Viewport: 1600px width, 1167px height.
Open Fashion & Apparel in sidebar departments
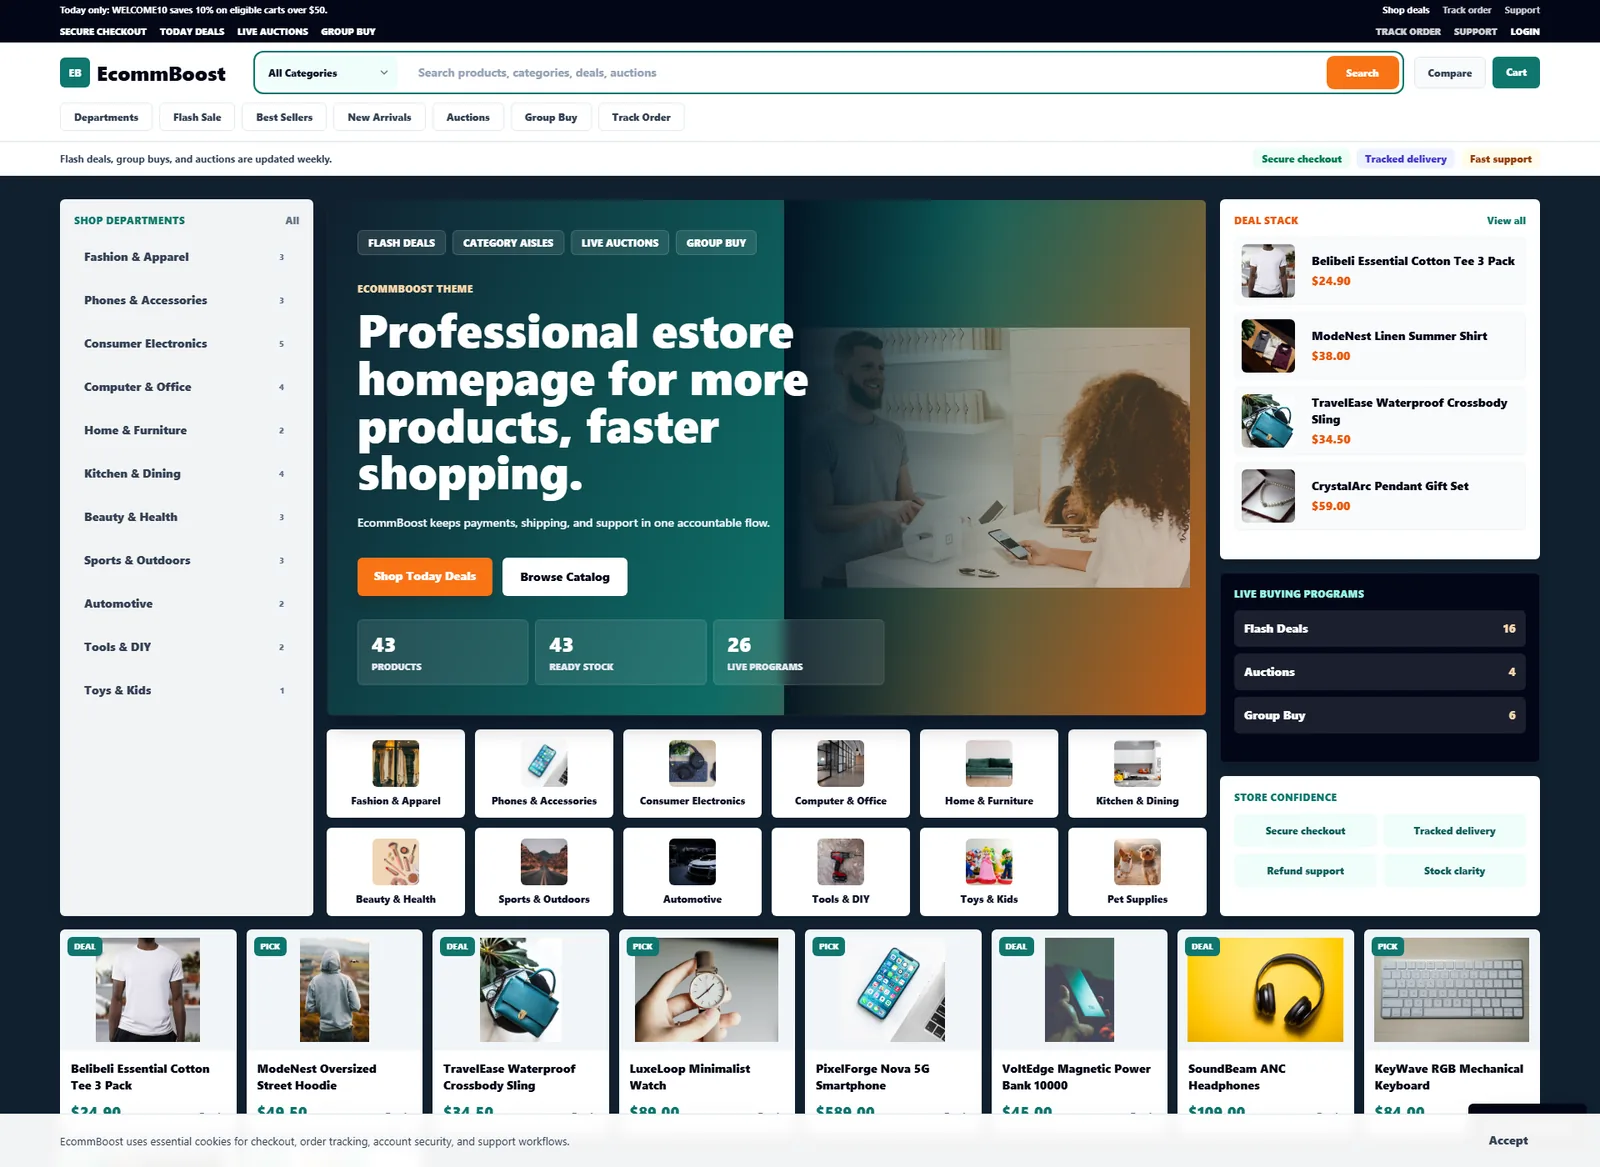click(x=184, y=257)
